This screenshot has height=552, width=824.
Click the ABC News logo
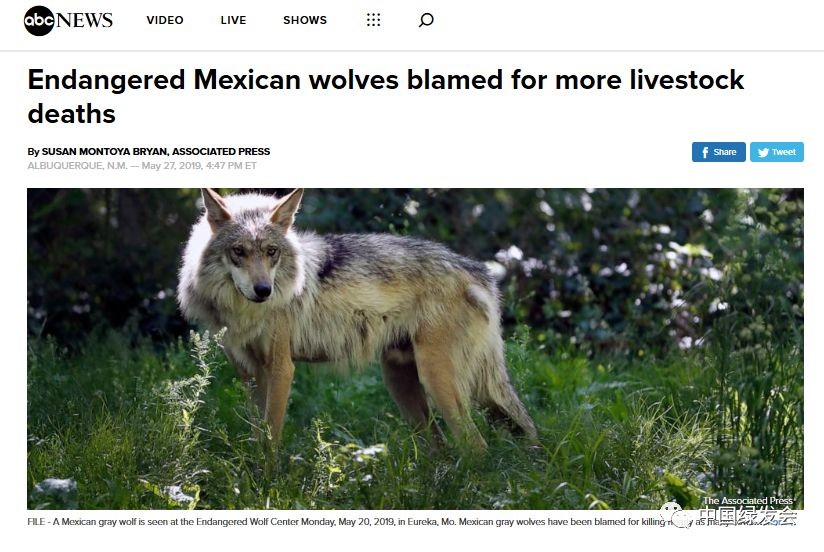click(x=68, y=21)
